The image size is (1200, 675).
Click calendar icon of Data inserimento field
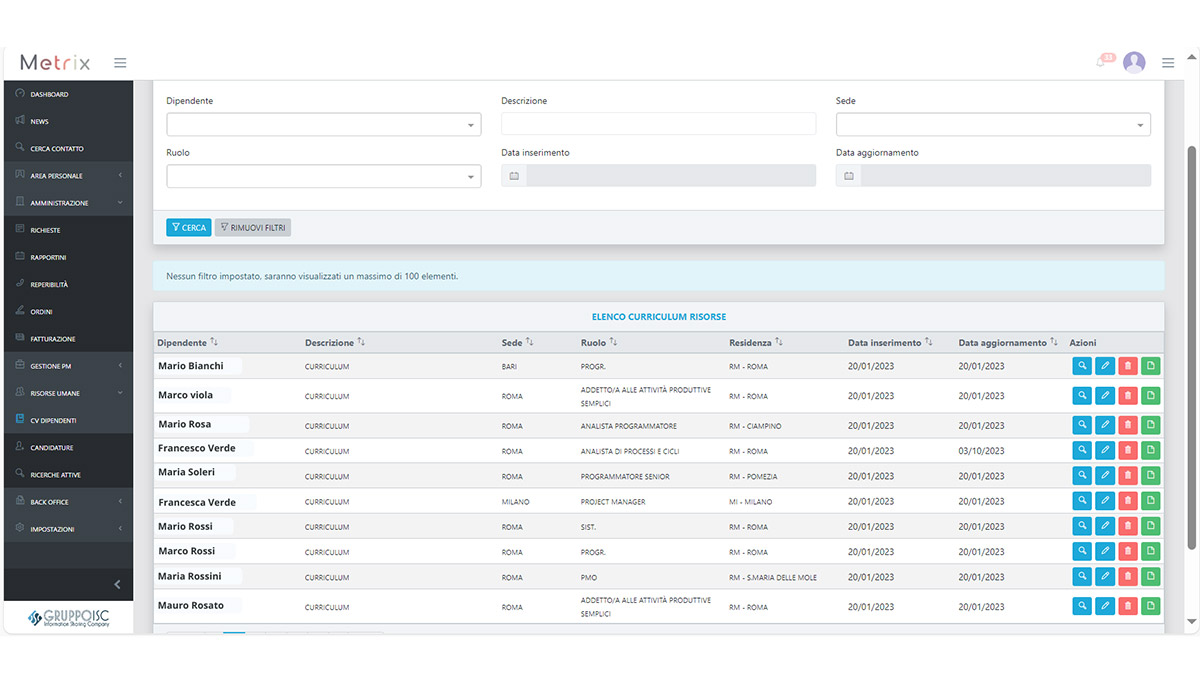514,176
